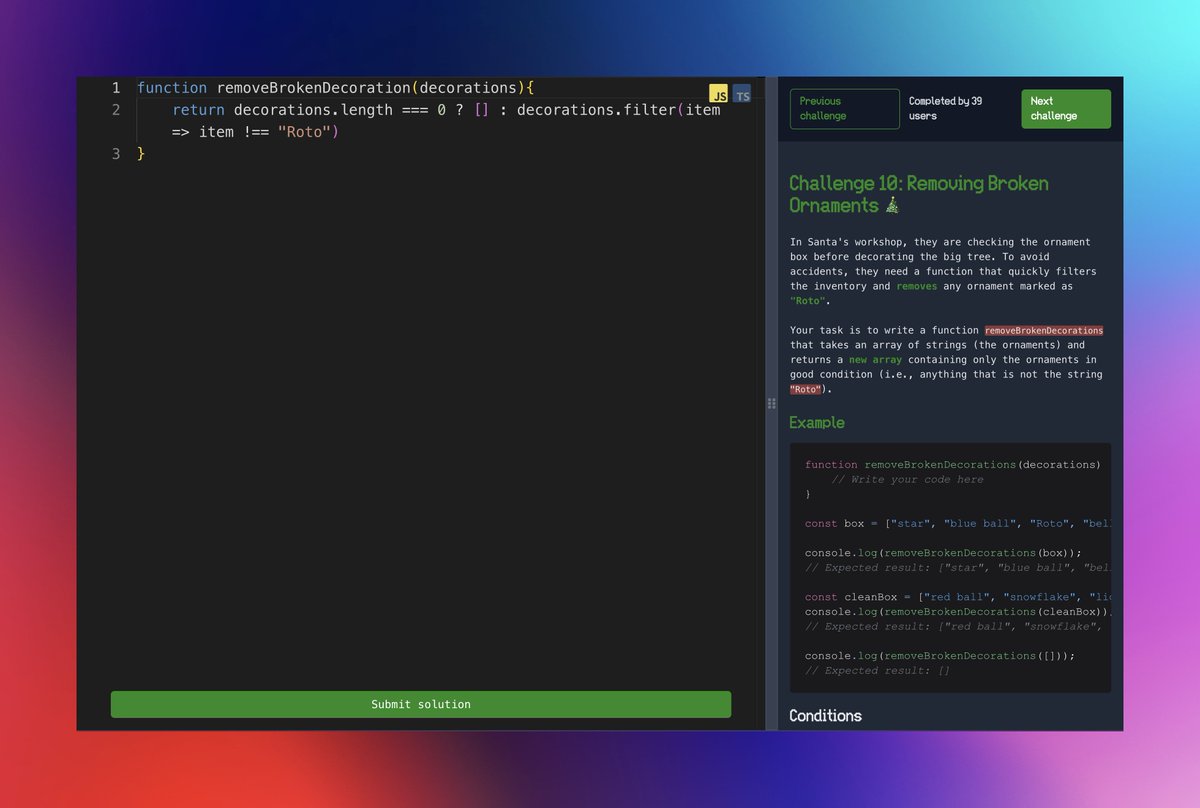1200x808 pixels.
Task: Click the 'const cleanBox' line in the example
Action: [x=957, y=597]
